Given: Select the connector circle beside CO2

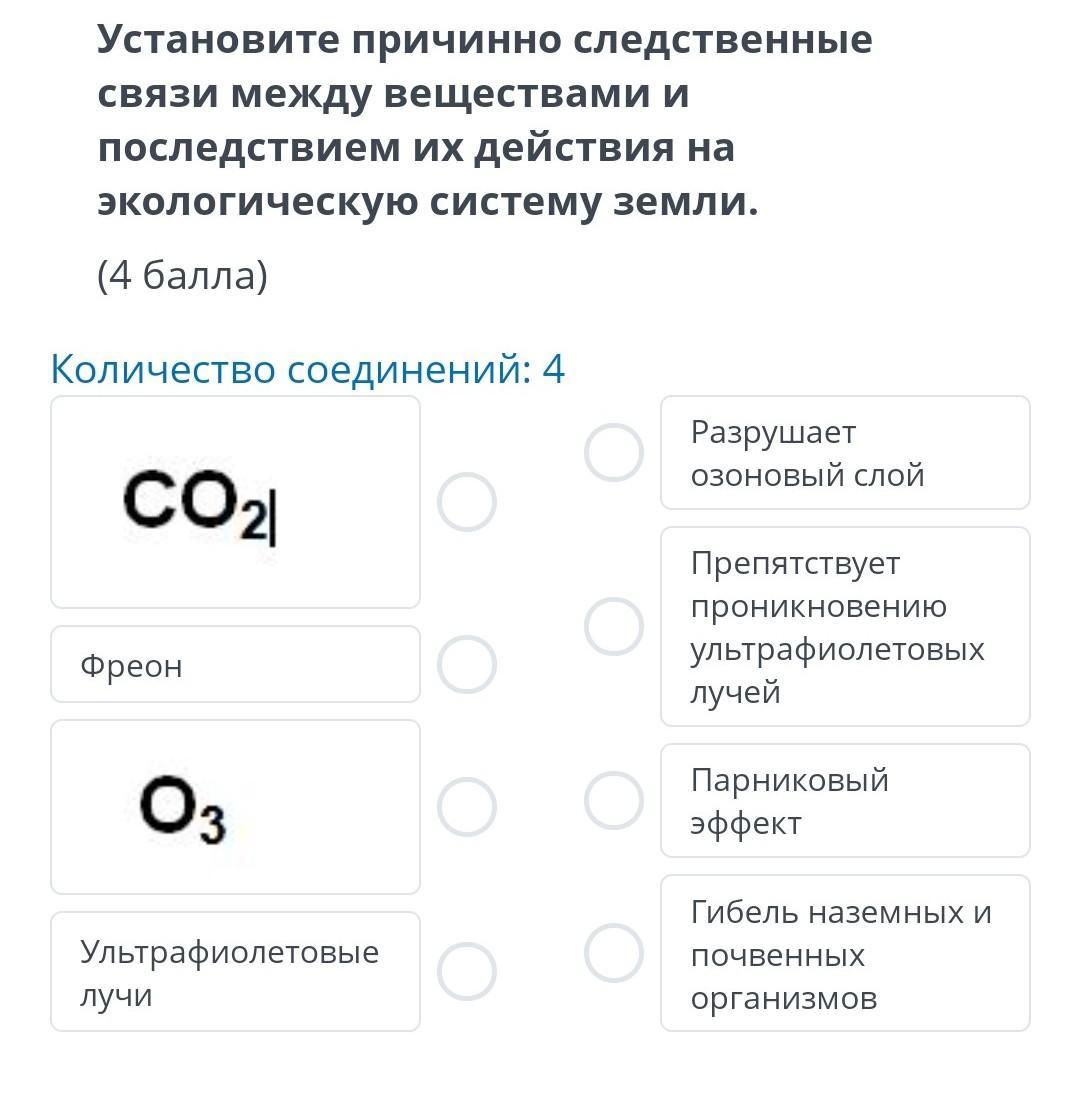Looking at the screenshot, I should click(x=467, y=501).
